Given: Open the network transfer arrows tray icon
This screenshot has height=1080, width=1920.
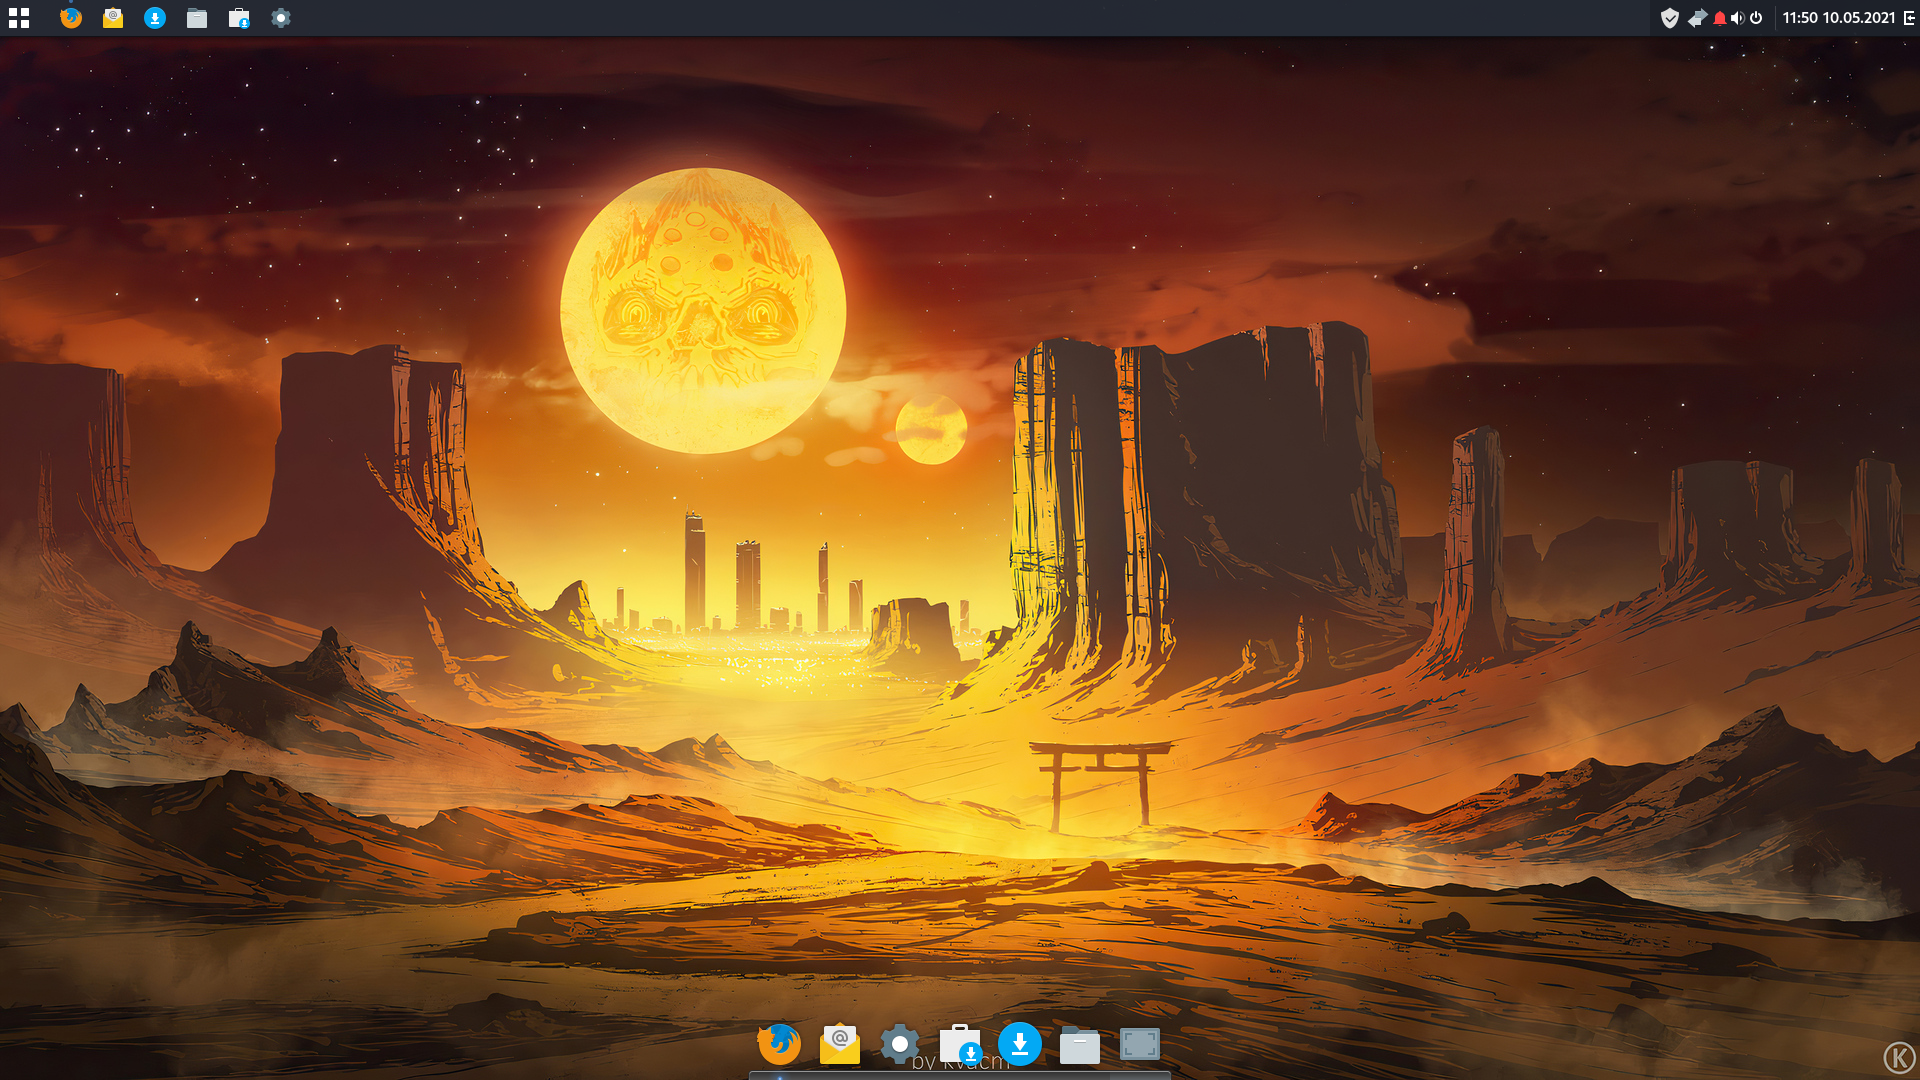Looking at the screenshot, I should (1696, 18).
